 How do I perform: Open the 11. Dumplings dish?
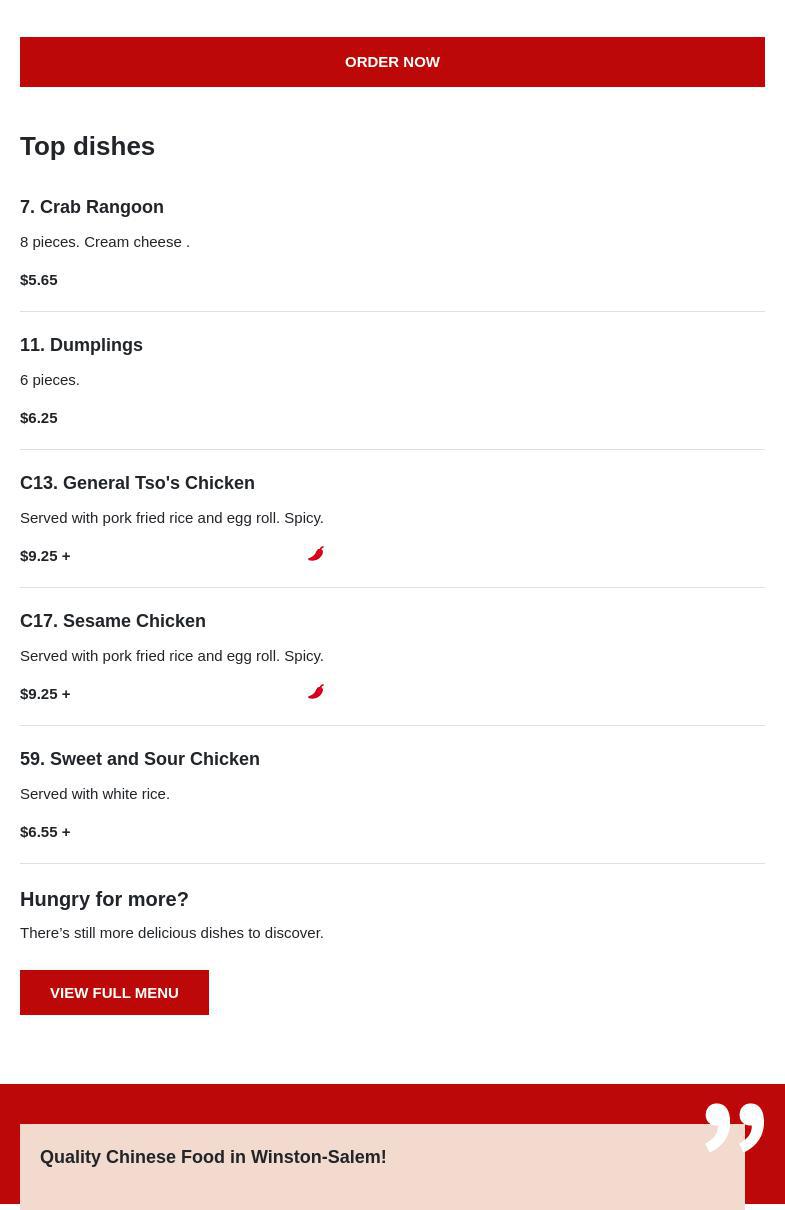click(81, 345)
